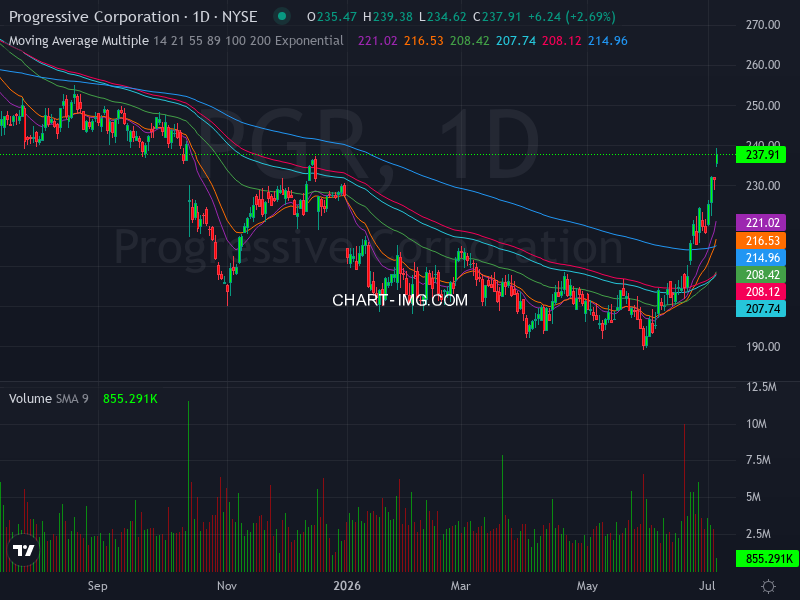The height and width of the screenshot is (600, 800).
Task: Click the green 208.42 EMA value in legend
Action: click(469, 41)
